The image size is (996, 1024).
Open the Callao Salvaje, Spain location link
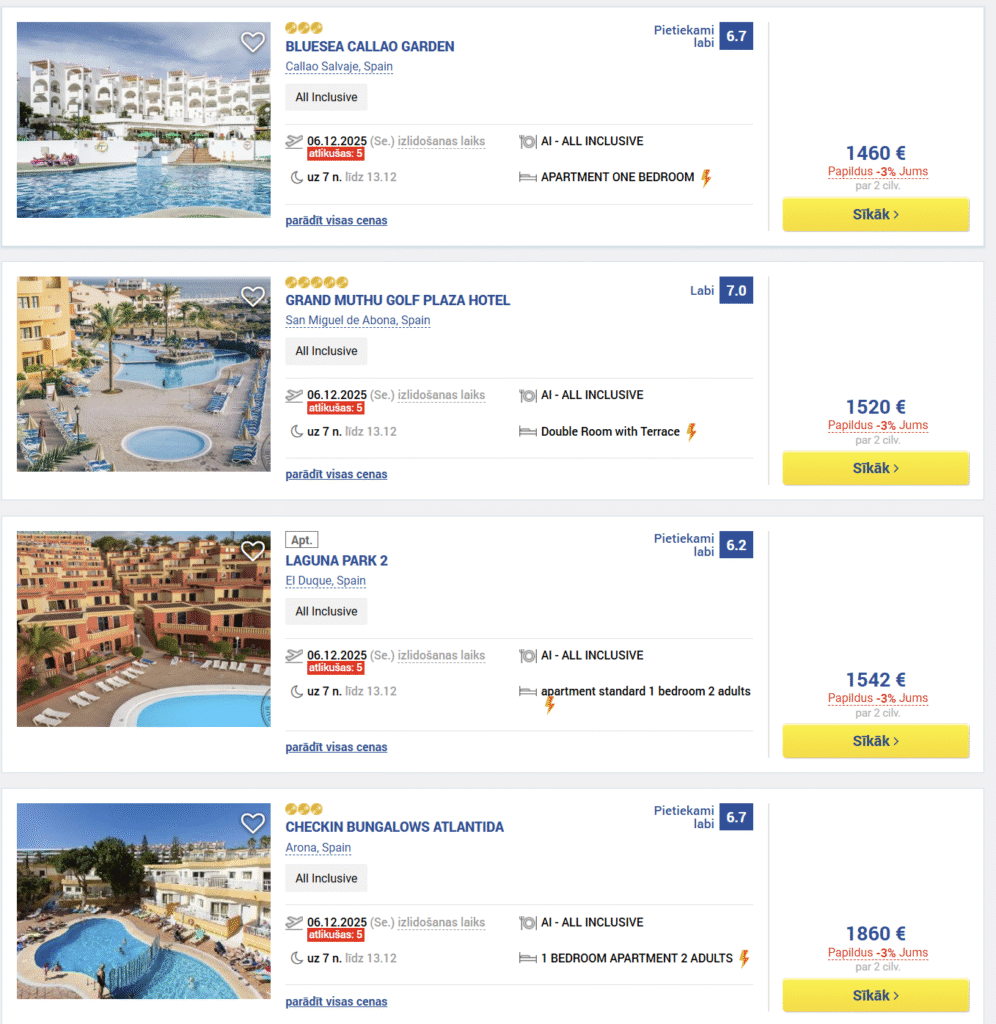coord(338,66)
